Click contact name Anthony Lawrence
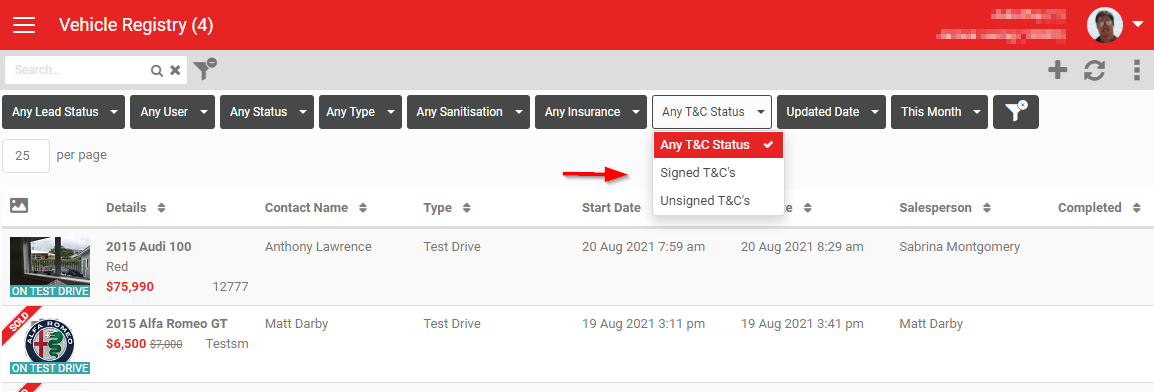This screenshot has height=392, width=1154. click(318, 246)
